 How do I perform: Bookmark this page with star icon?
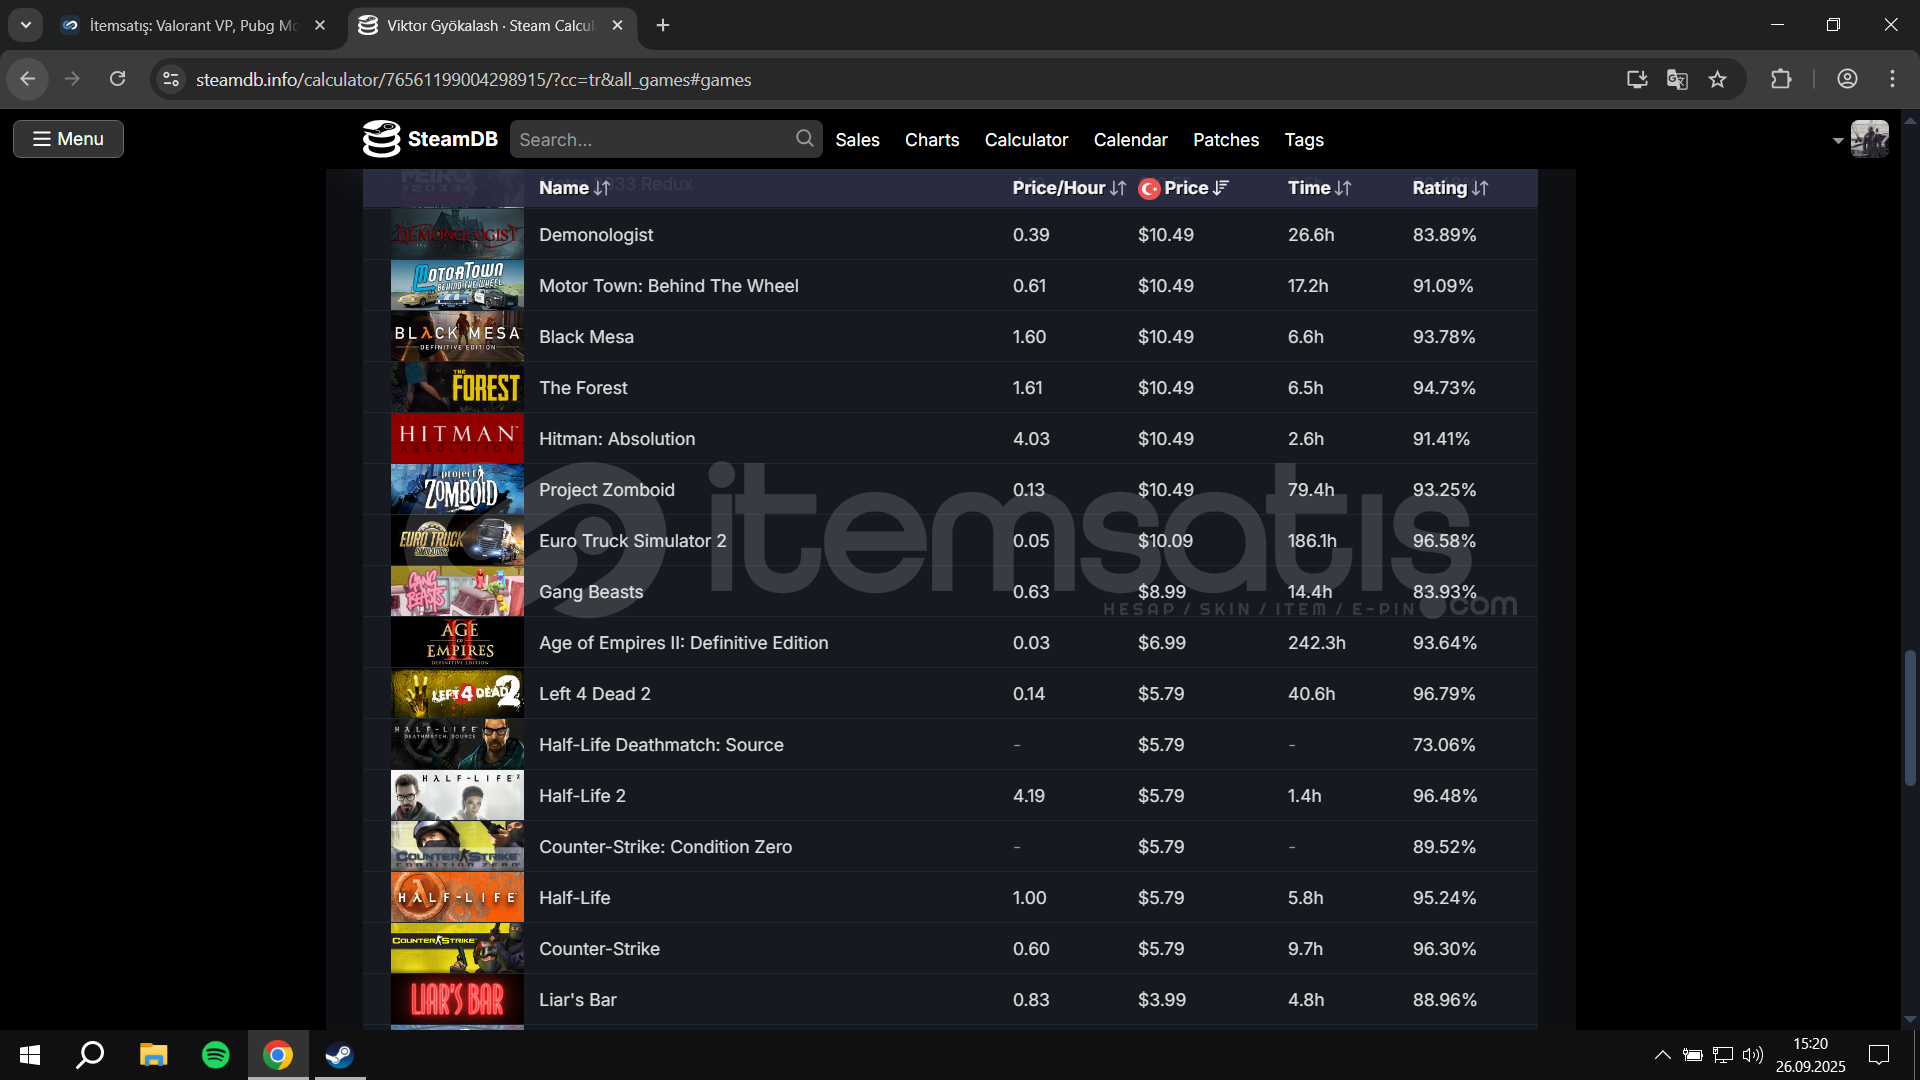click(1717, 79)
